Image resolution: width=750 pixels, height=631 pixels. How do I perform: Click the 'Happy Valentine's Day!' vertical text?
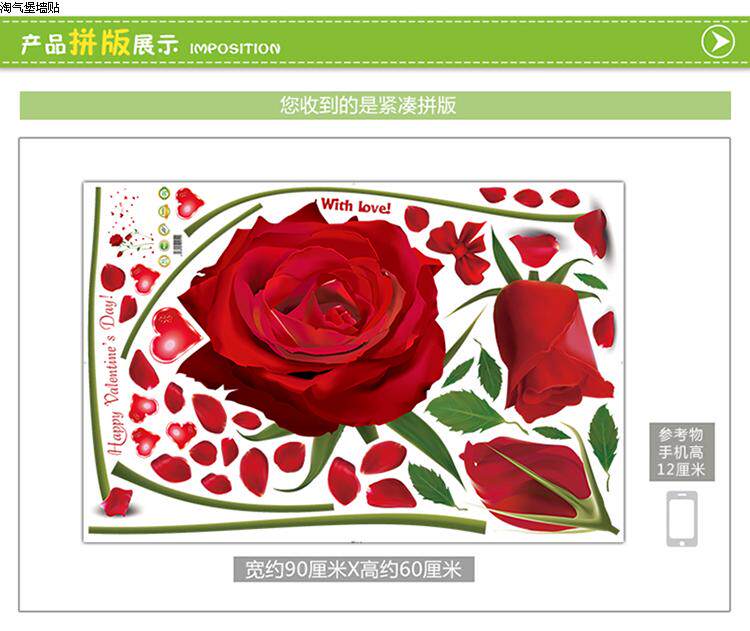point(111,374)
